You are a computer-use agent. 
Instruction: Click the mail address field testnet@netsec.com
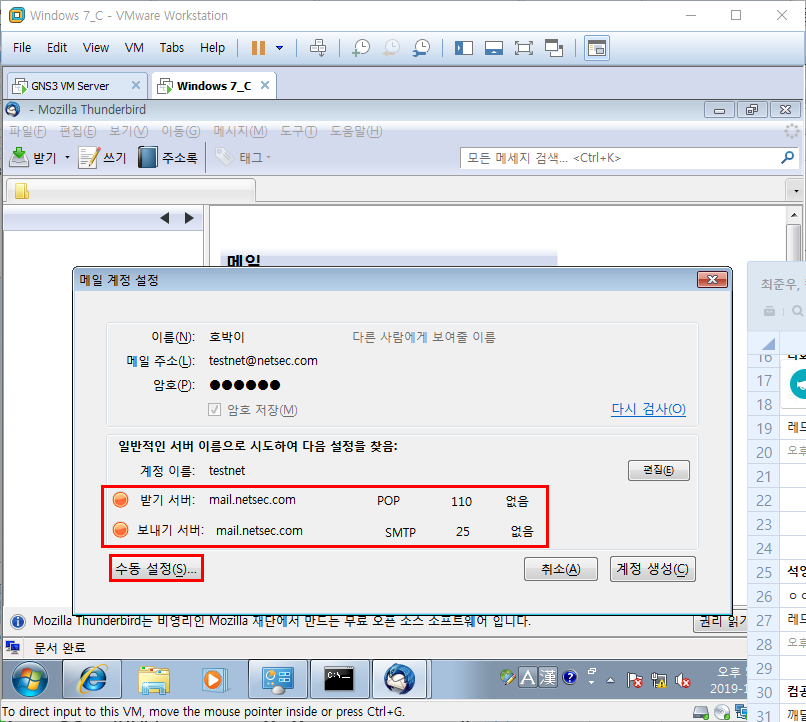(x=263, y=361)
